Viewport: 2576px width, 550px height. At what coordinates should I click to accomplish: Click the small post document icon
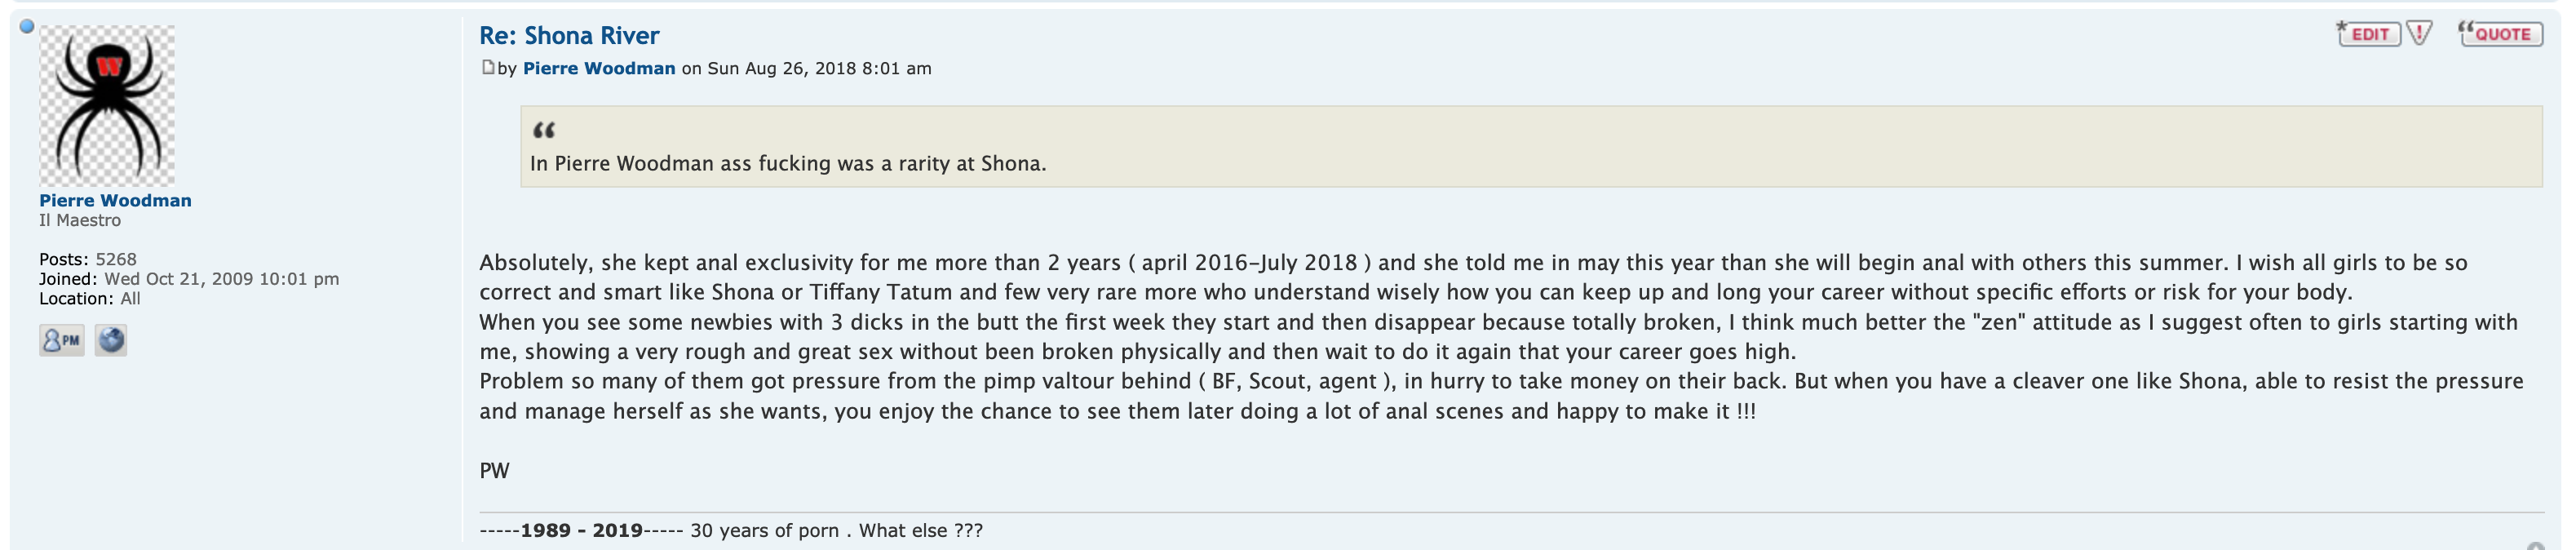pos(488,68)
